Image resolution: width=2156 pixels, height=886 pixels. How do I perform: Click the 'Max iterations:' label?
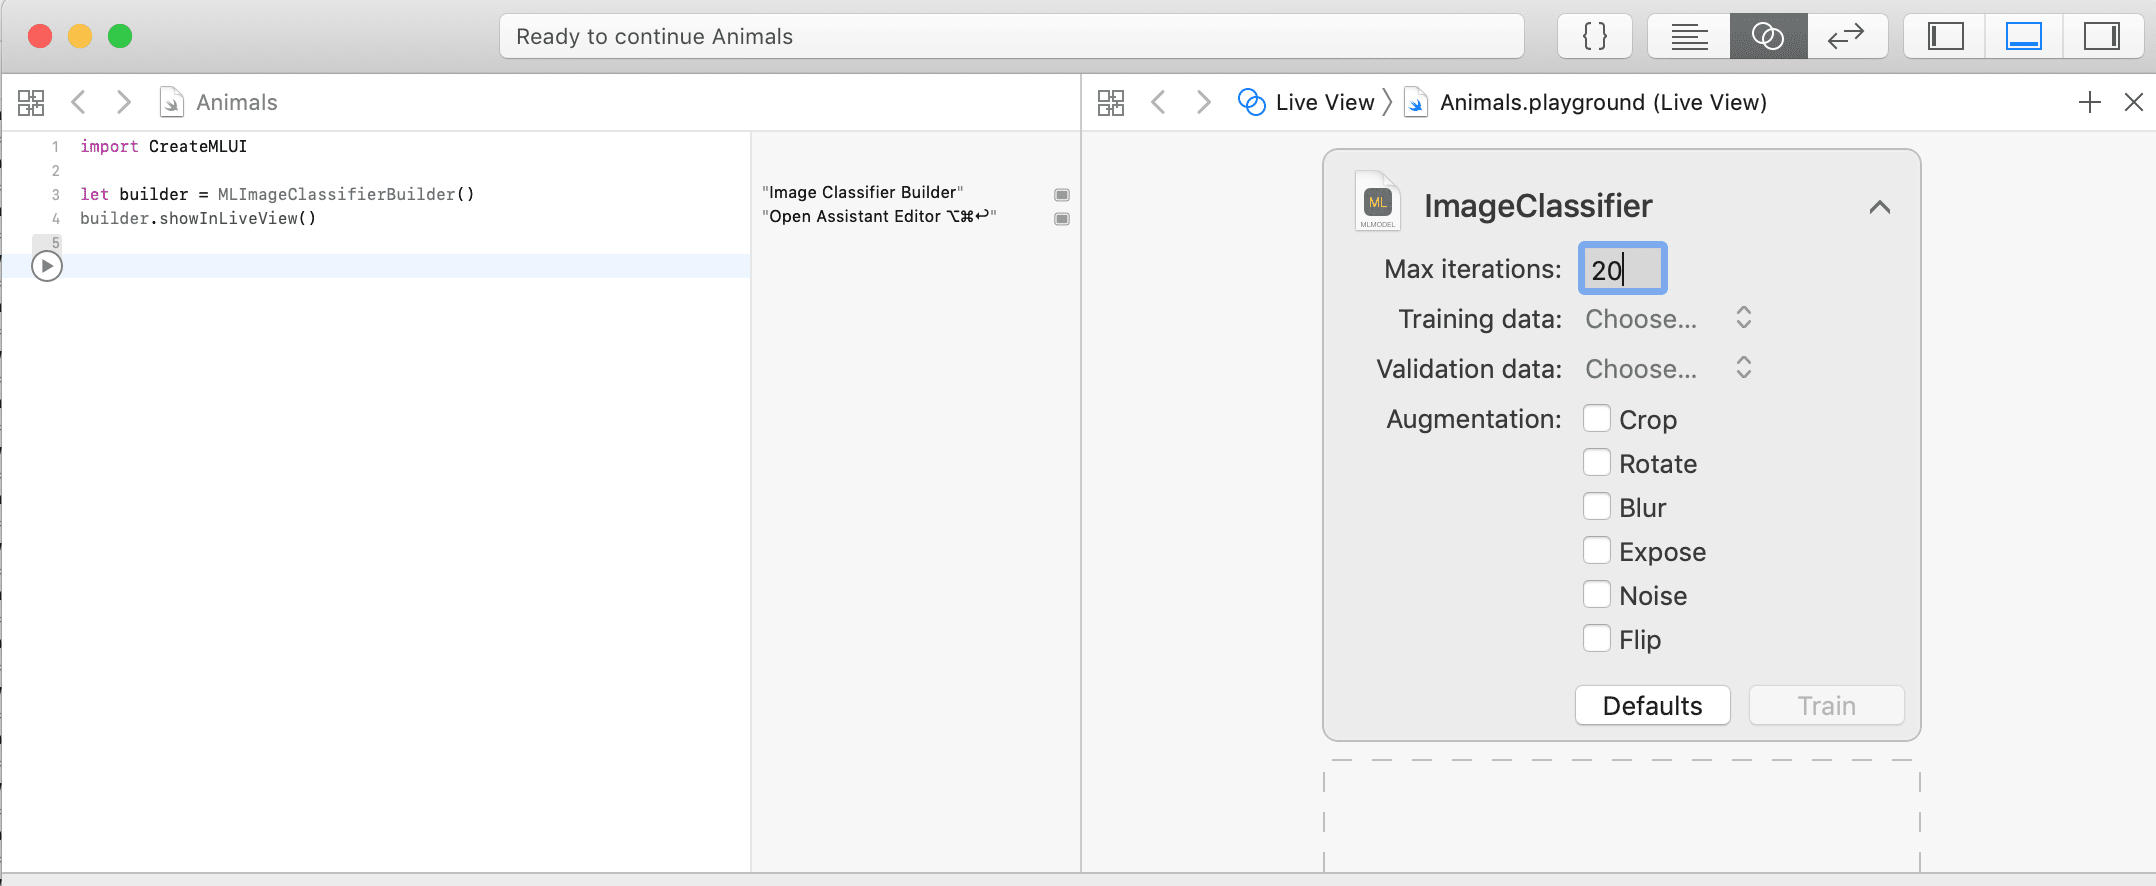coord(1473,269)
